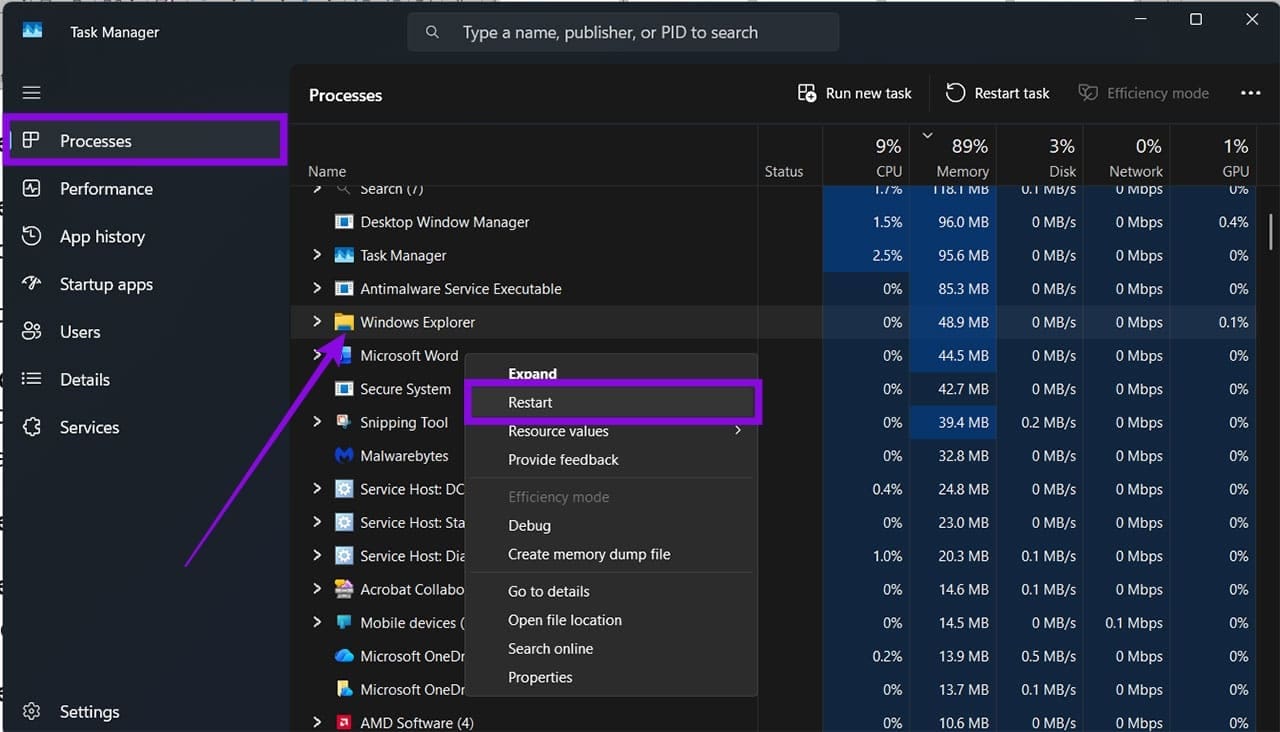Click the AMD Software process icon
The height and width of the screenshot is (732, 1280).
point(344,722)
